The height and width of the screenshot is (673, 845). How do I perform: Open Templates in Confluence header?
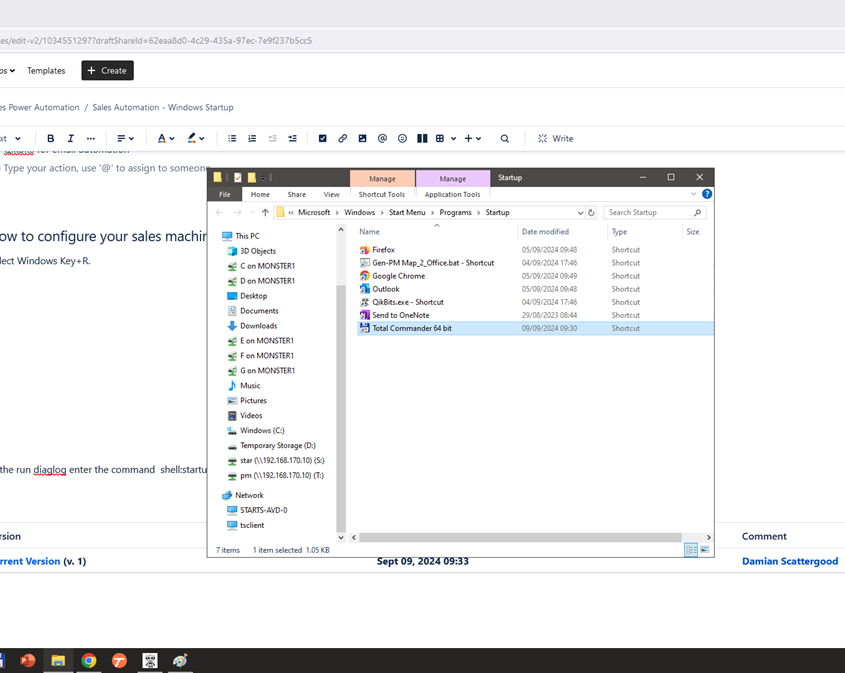point(46,71)
